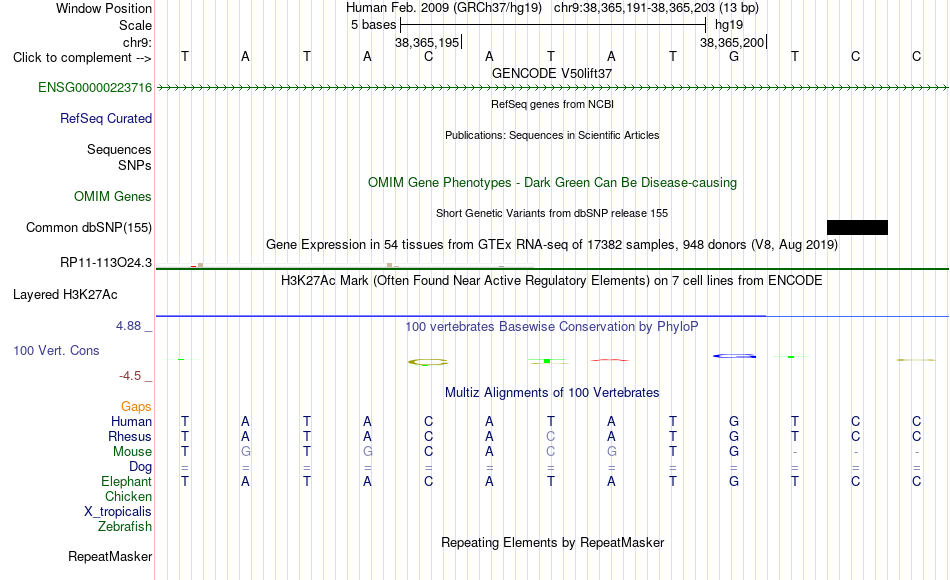This screenshot has height=580, width=950.
Task: Click the RepeatMasker track label
Action: (x=110, y=557)
